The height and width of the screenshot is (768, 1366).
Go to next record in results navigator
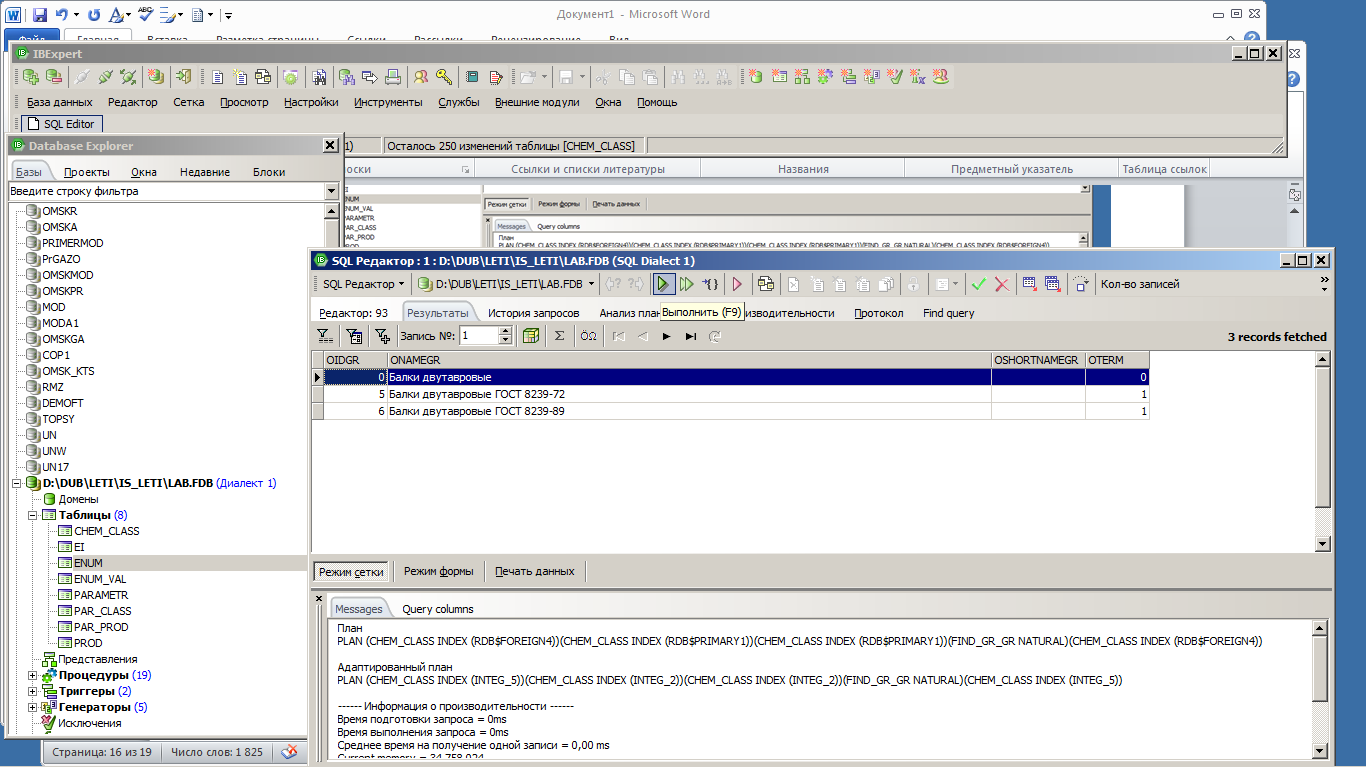coord(666,336)
